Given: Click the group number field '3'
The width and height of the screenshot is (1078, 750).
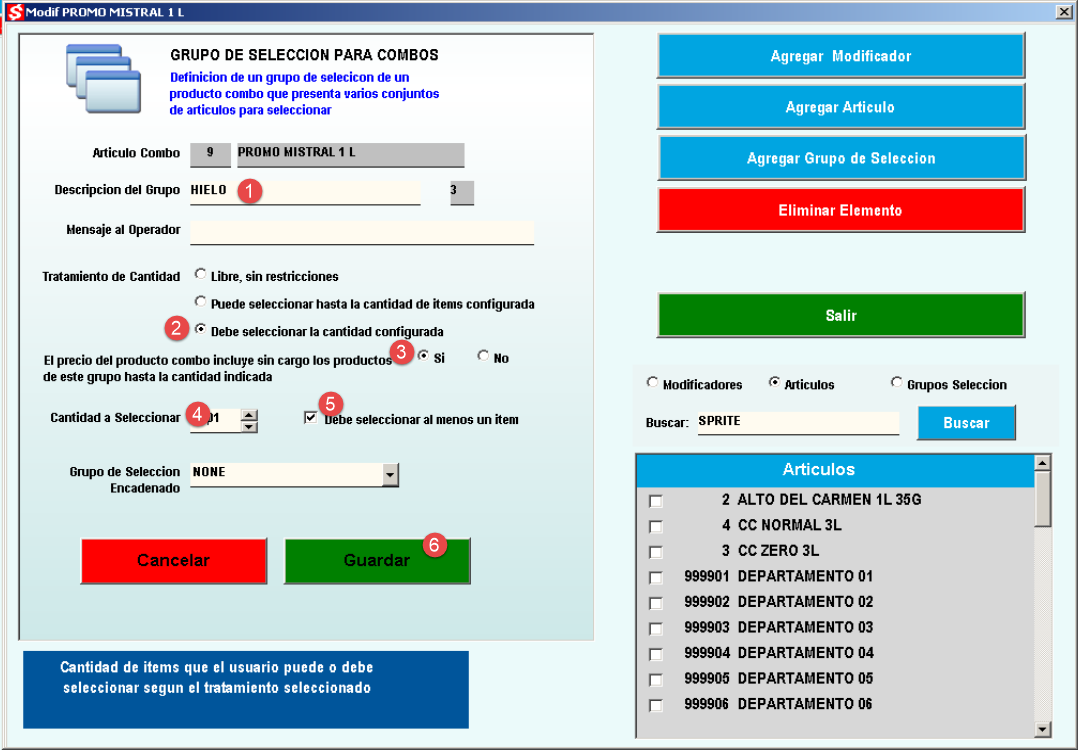Looking at the screenshot, I should pyautogui.click(x=461, y=192).
